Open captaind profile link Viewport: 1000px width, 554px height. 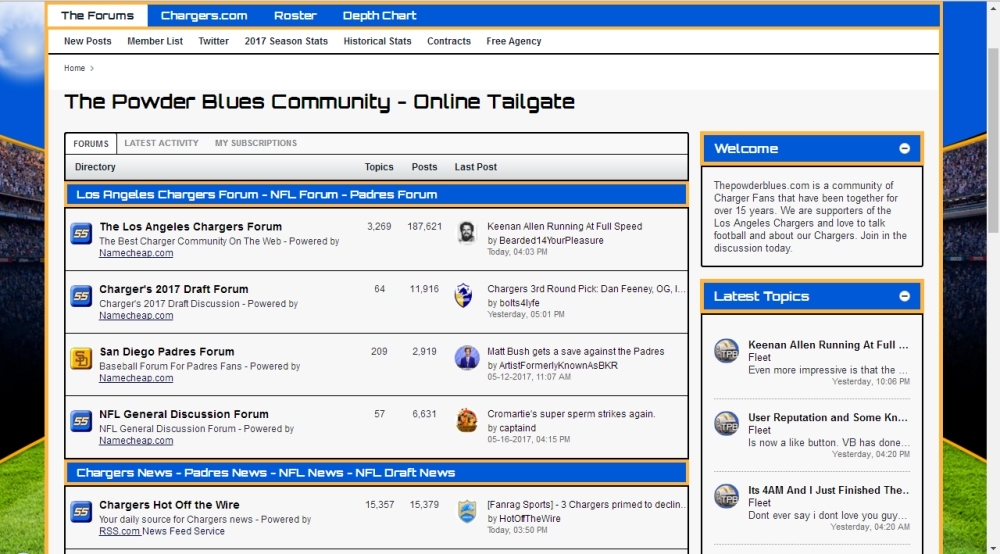pyautogui.click(x=517, y=428)
